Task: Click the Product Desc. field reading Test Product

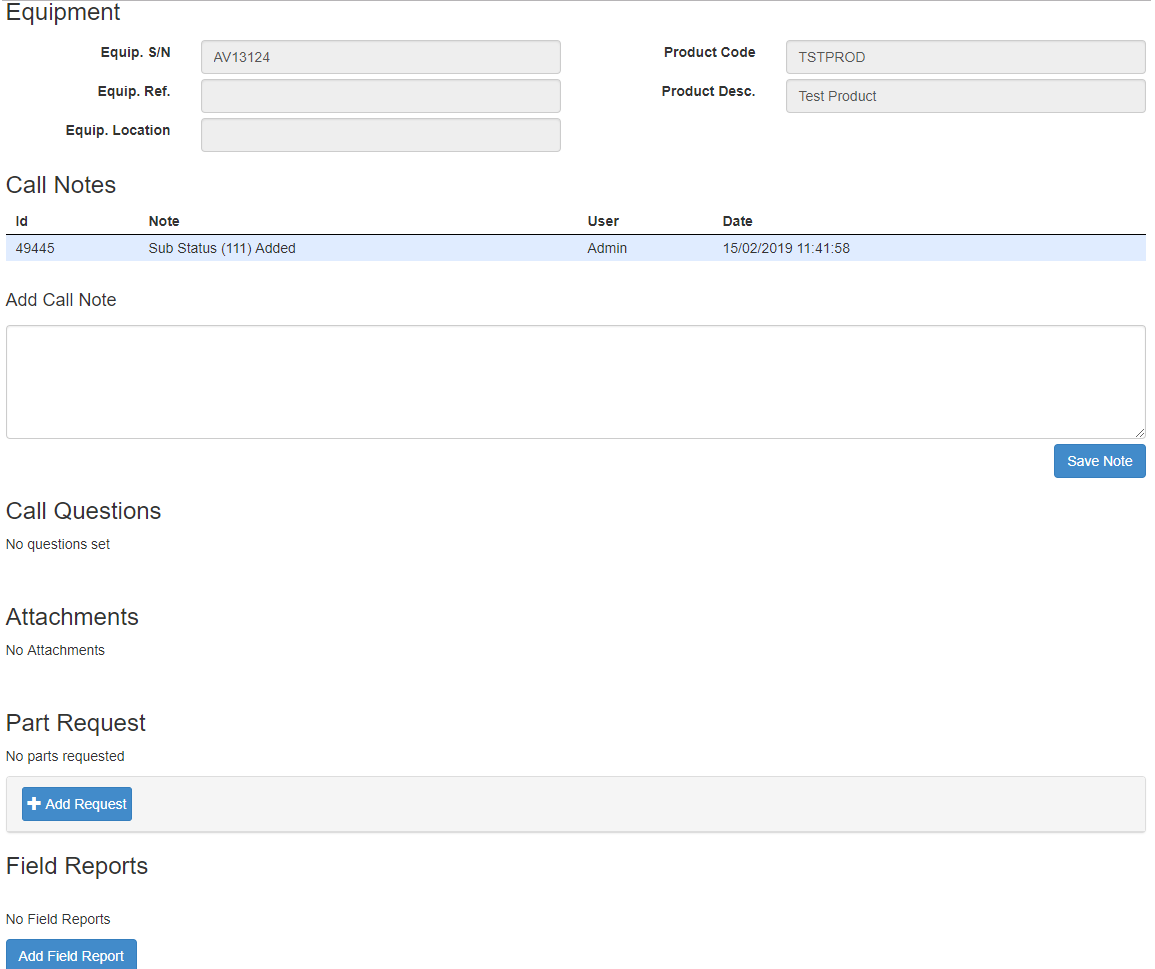Action: (x=965, y=96)
